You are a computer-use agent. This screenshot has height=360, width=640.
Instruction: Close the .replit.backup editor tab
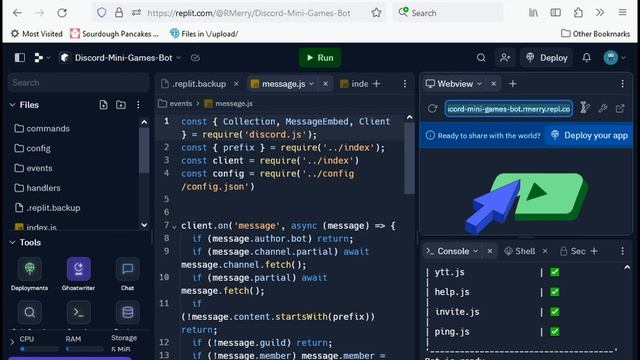coord(236,84)
